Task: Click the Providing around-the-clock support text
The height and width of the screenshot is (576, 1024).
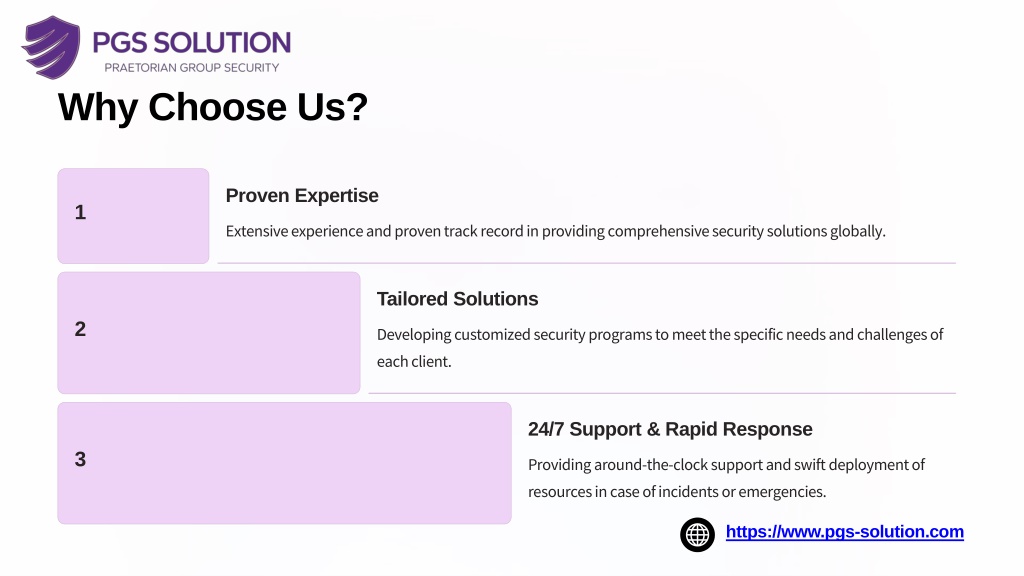Action: point(726,478)
